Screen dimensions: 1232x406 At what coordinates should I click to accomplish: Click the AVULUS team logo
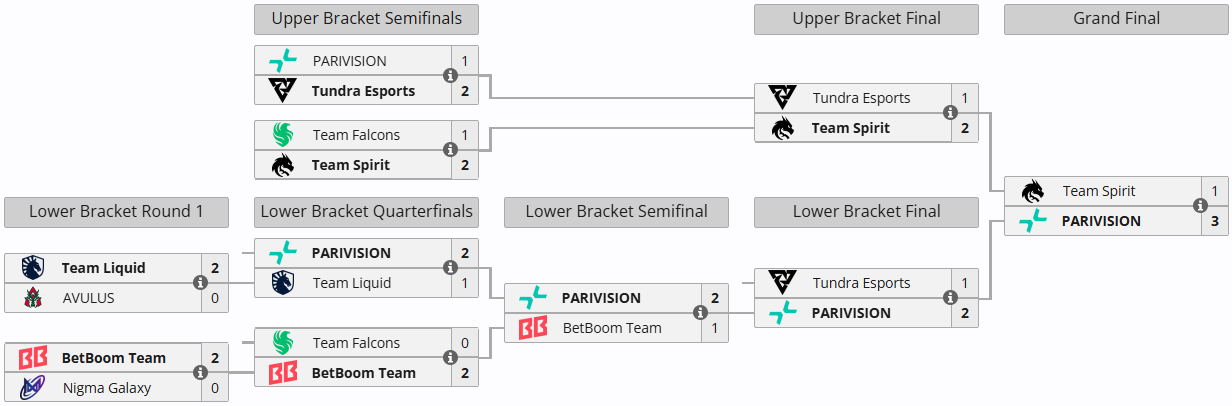[33, 298]
